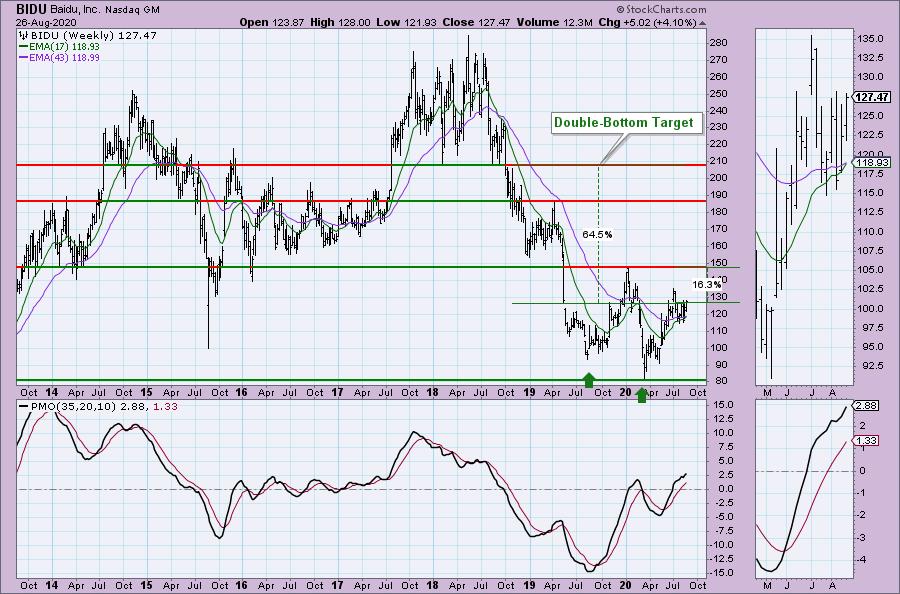Viewport: 900px width, 594px height.
Task: Click the black PMO legend line swatch
Action: 24,406
